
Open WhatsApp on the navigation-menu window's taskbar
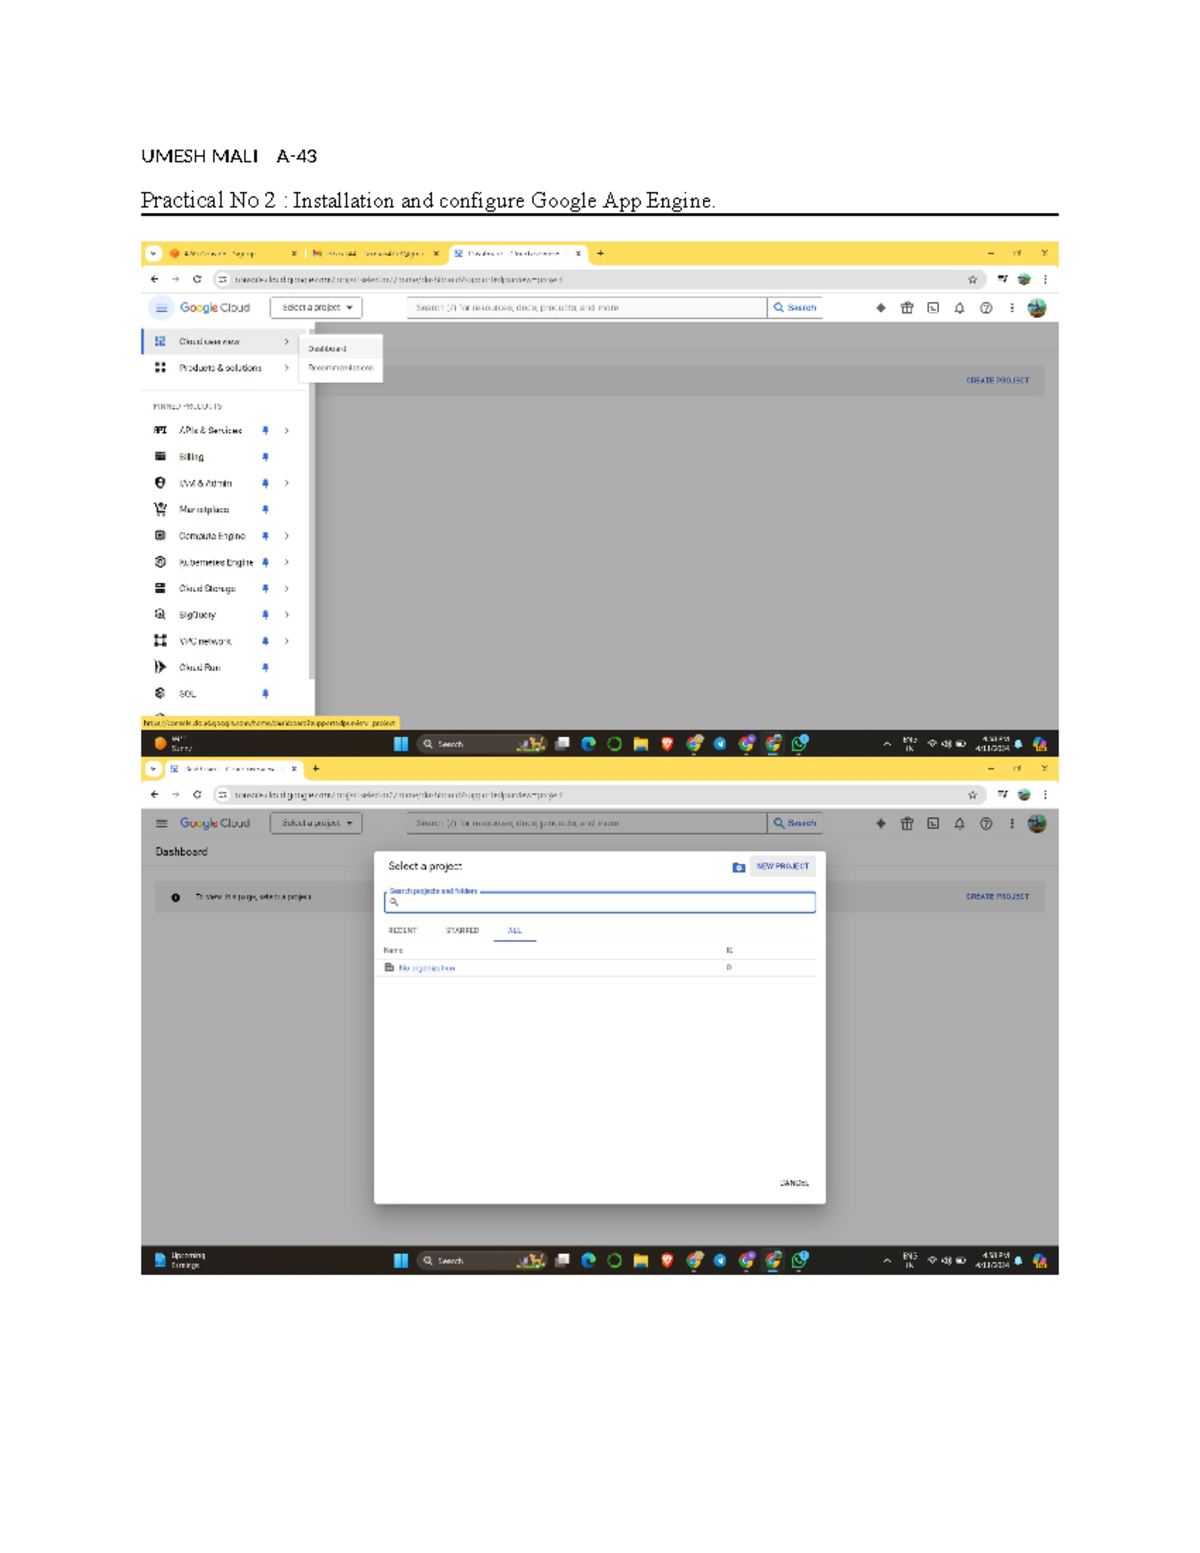[x=799, y=744]
